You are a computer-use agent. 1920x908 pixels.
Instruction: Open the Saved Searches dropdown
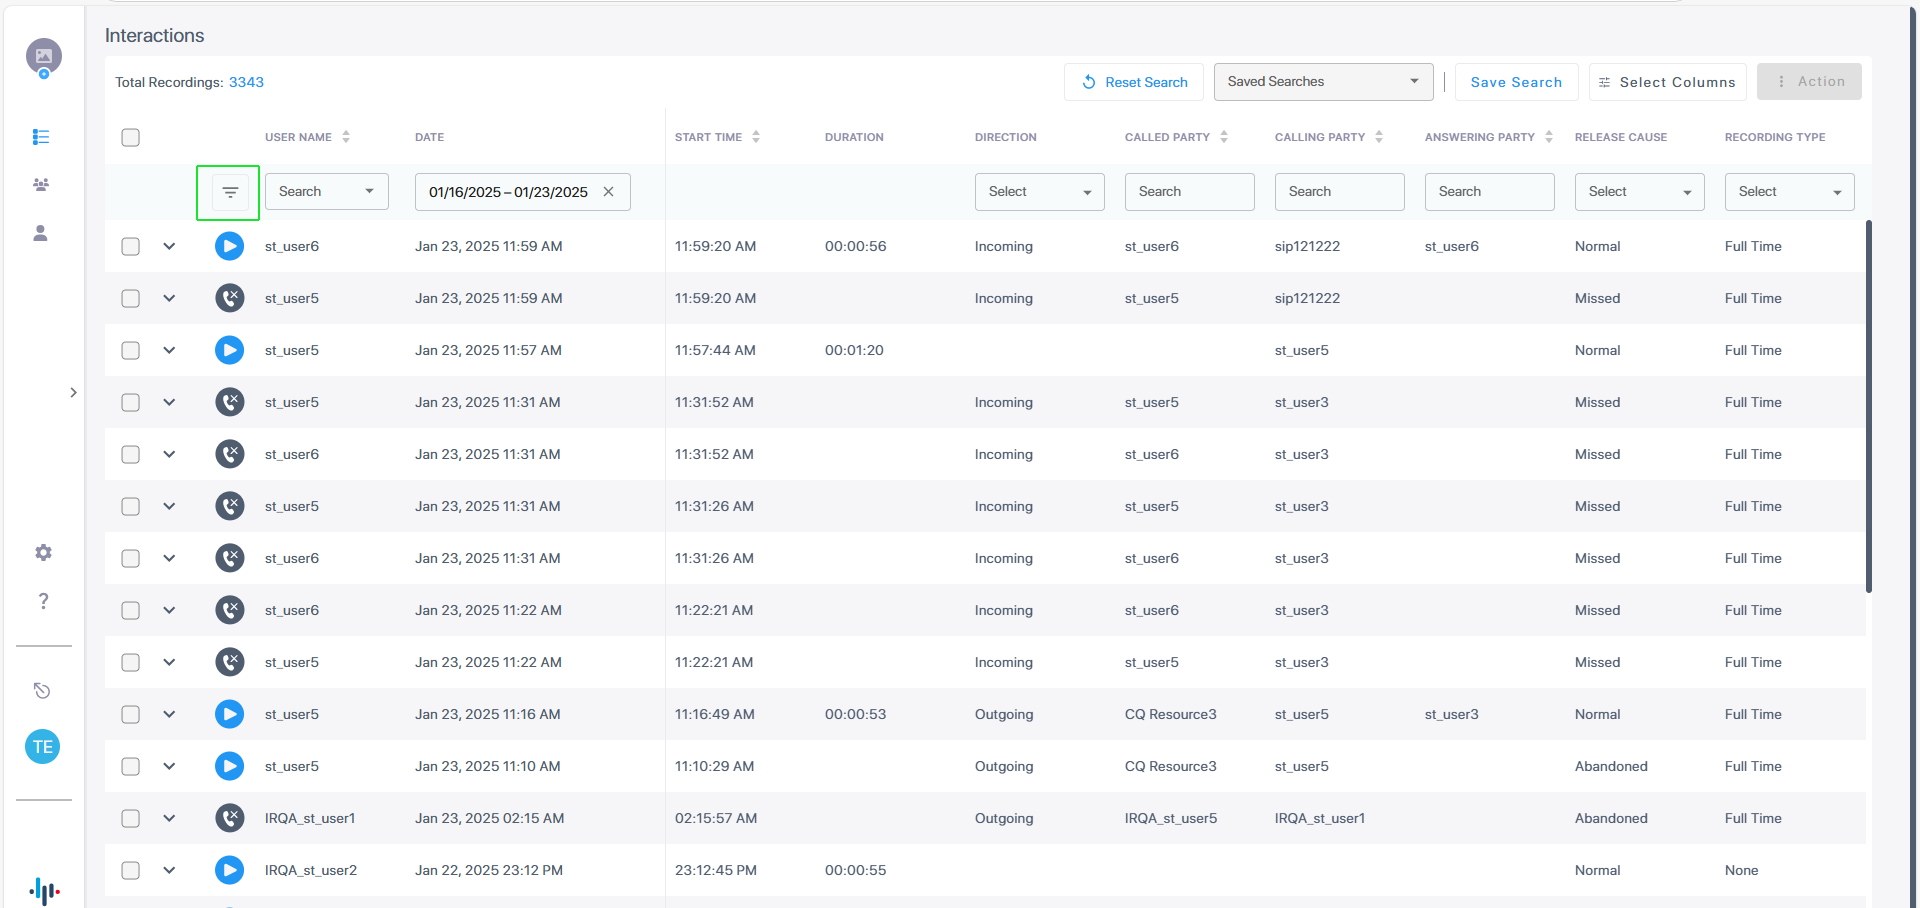pos(1323,82)
